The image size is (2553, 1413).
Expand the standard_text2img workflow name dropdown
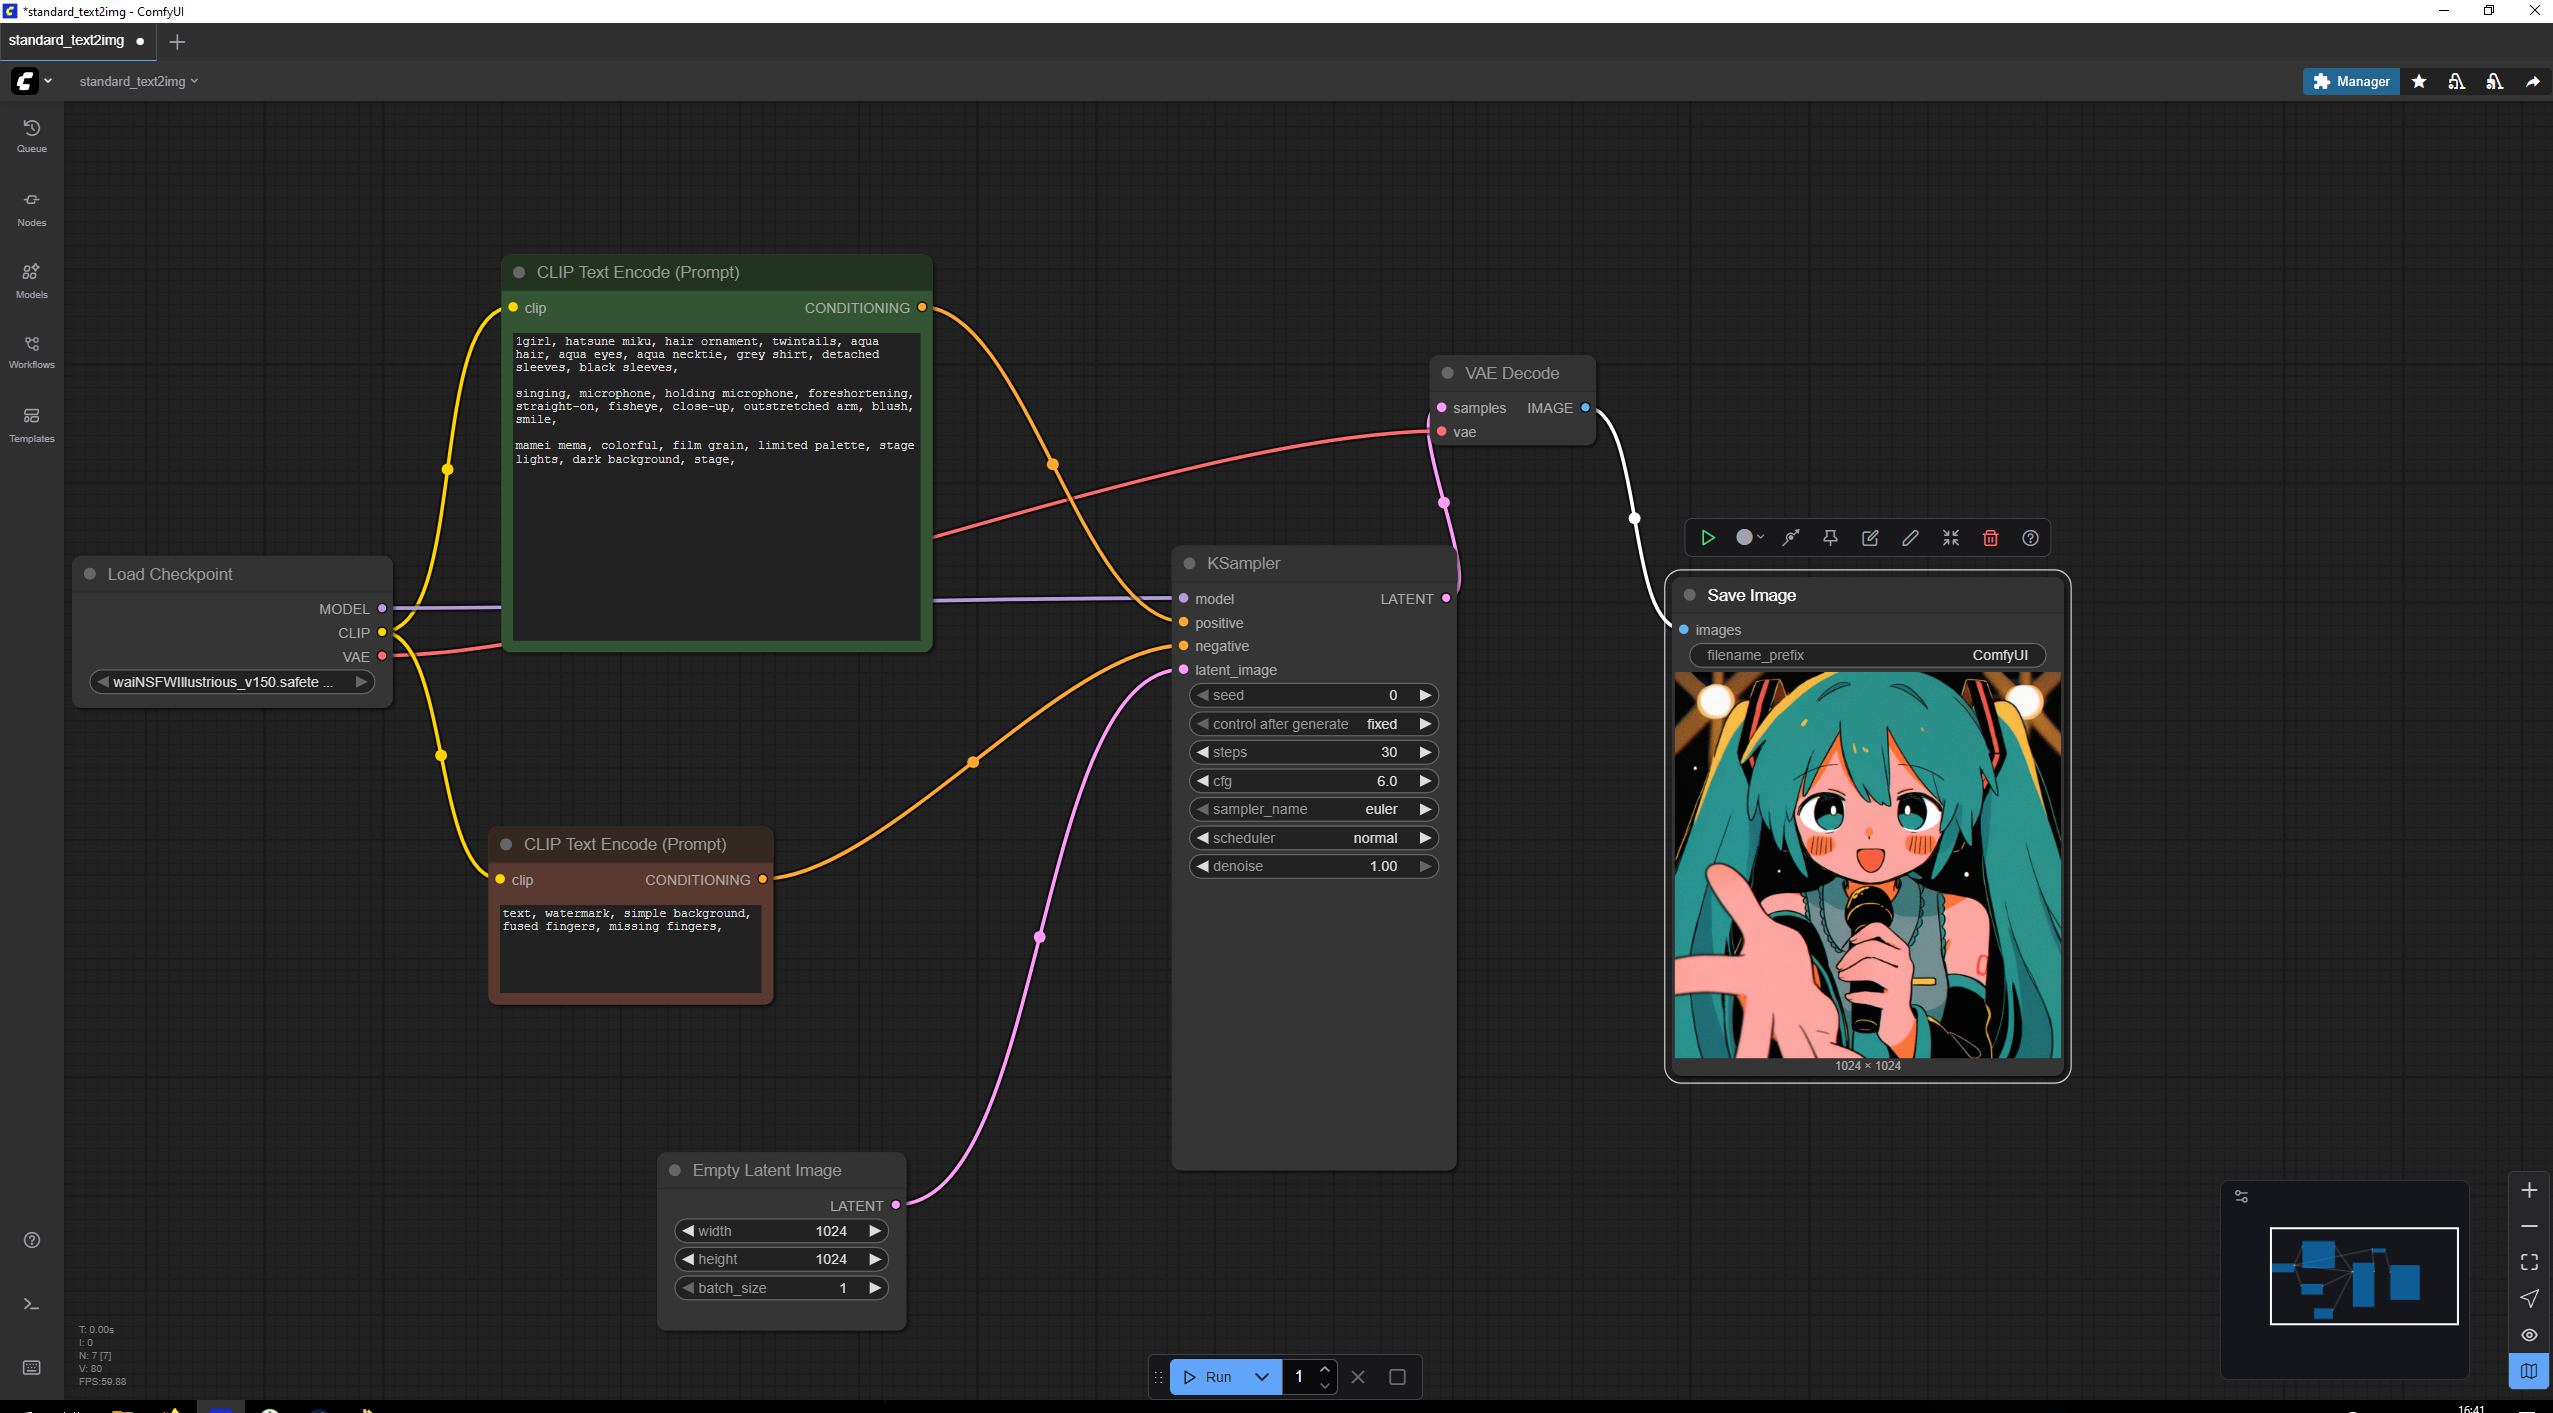click(138, 81)
